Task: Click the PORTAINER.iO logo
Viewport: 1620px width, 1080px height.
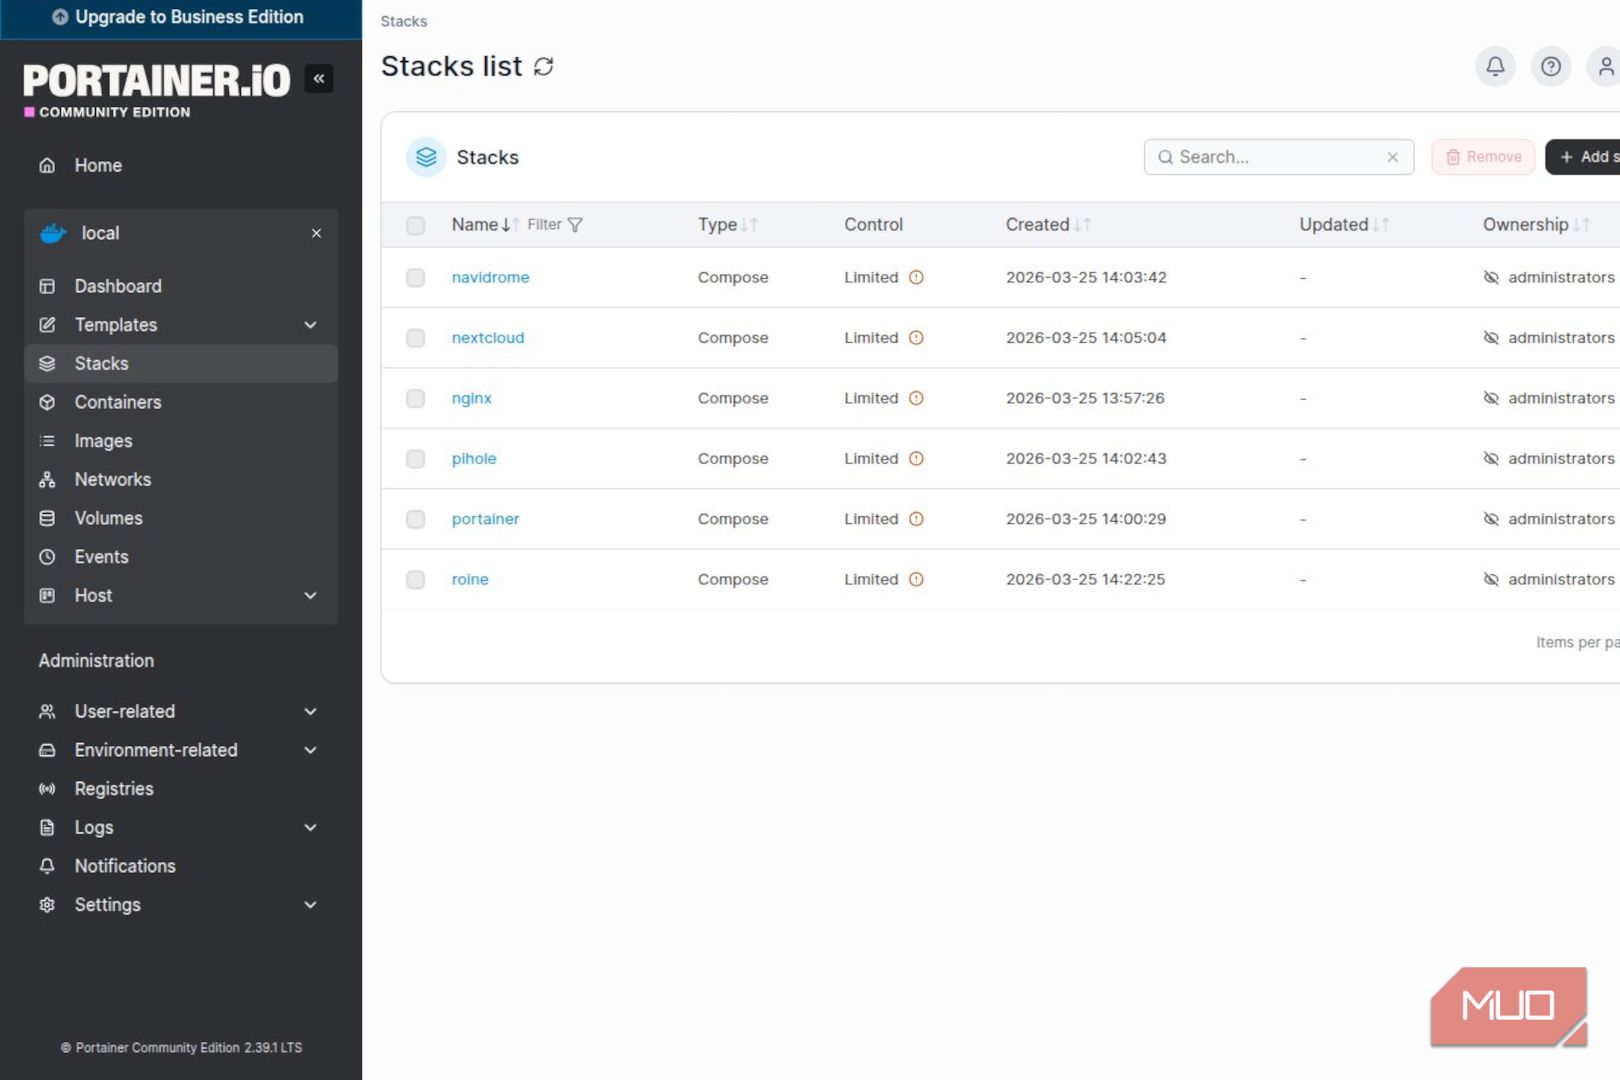Action: 157,81
